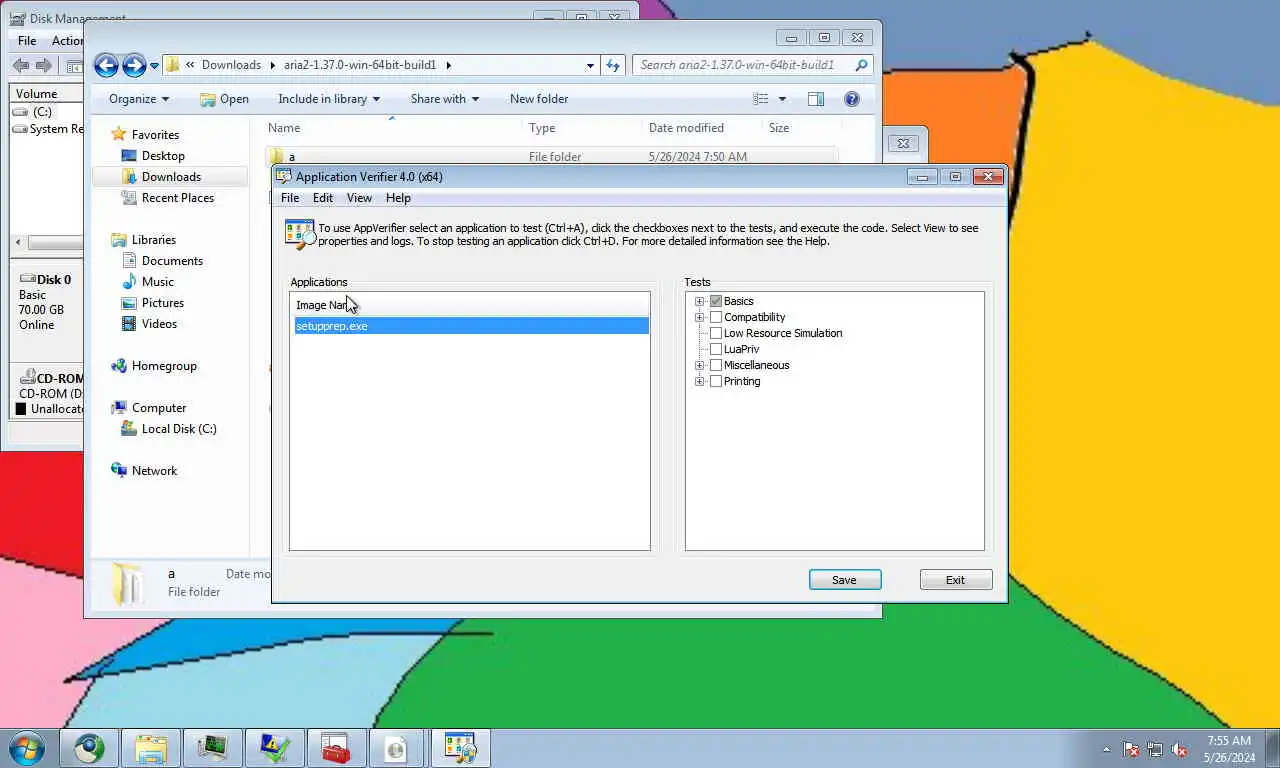Expand the Basics test node
1280x768 pixels.
click(700, 301)
